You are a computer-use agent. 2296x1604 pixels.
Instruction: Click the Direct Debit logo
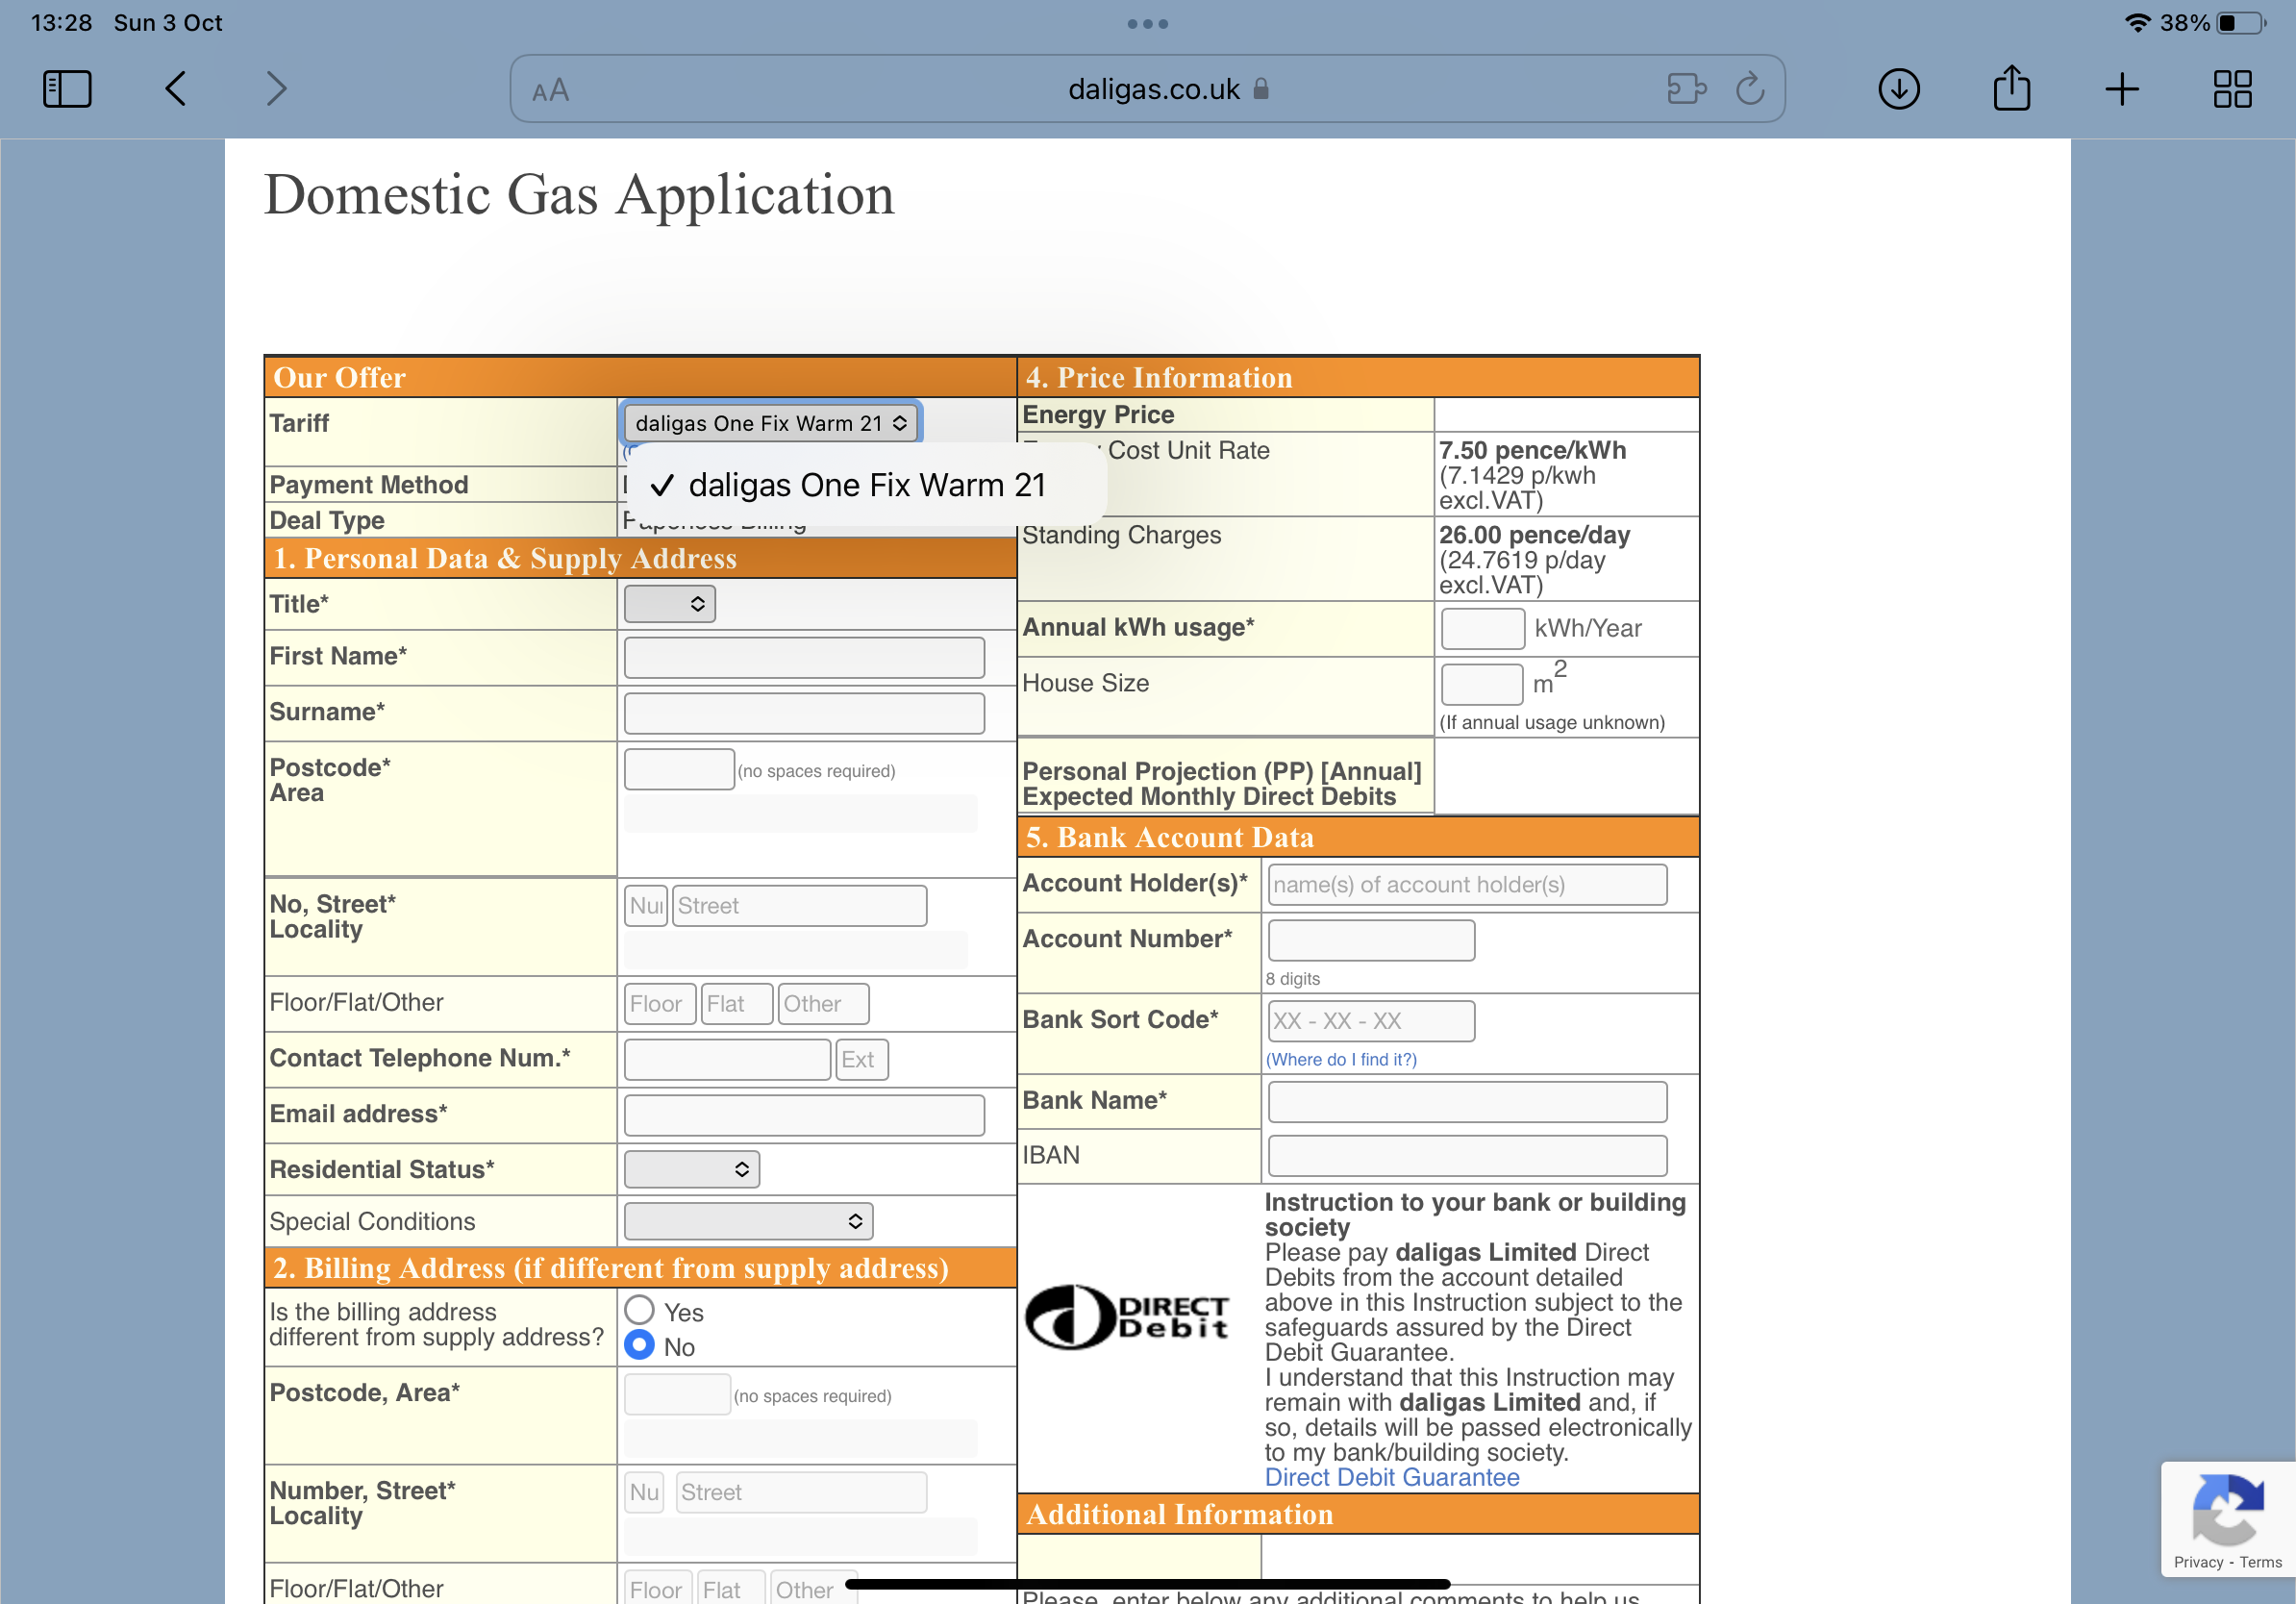(x=1127, y=1317)
